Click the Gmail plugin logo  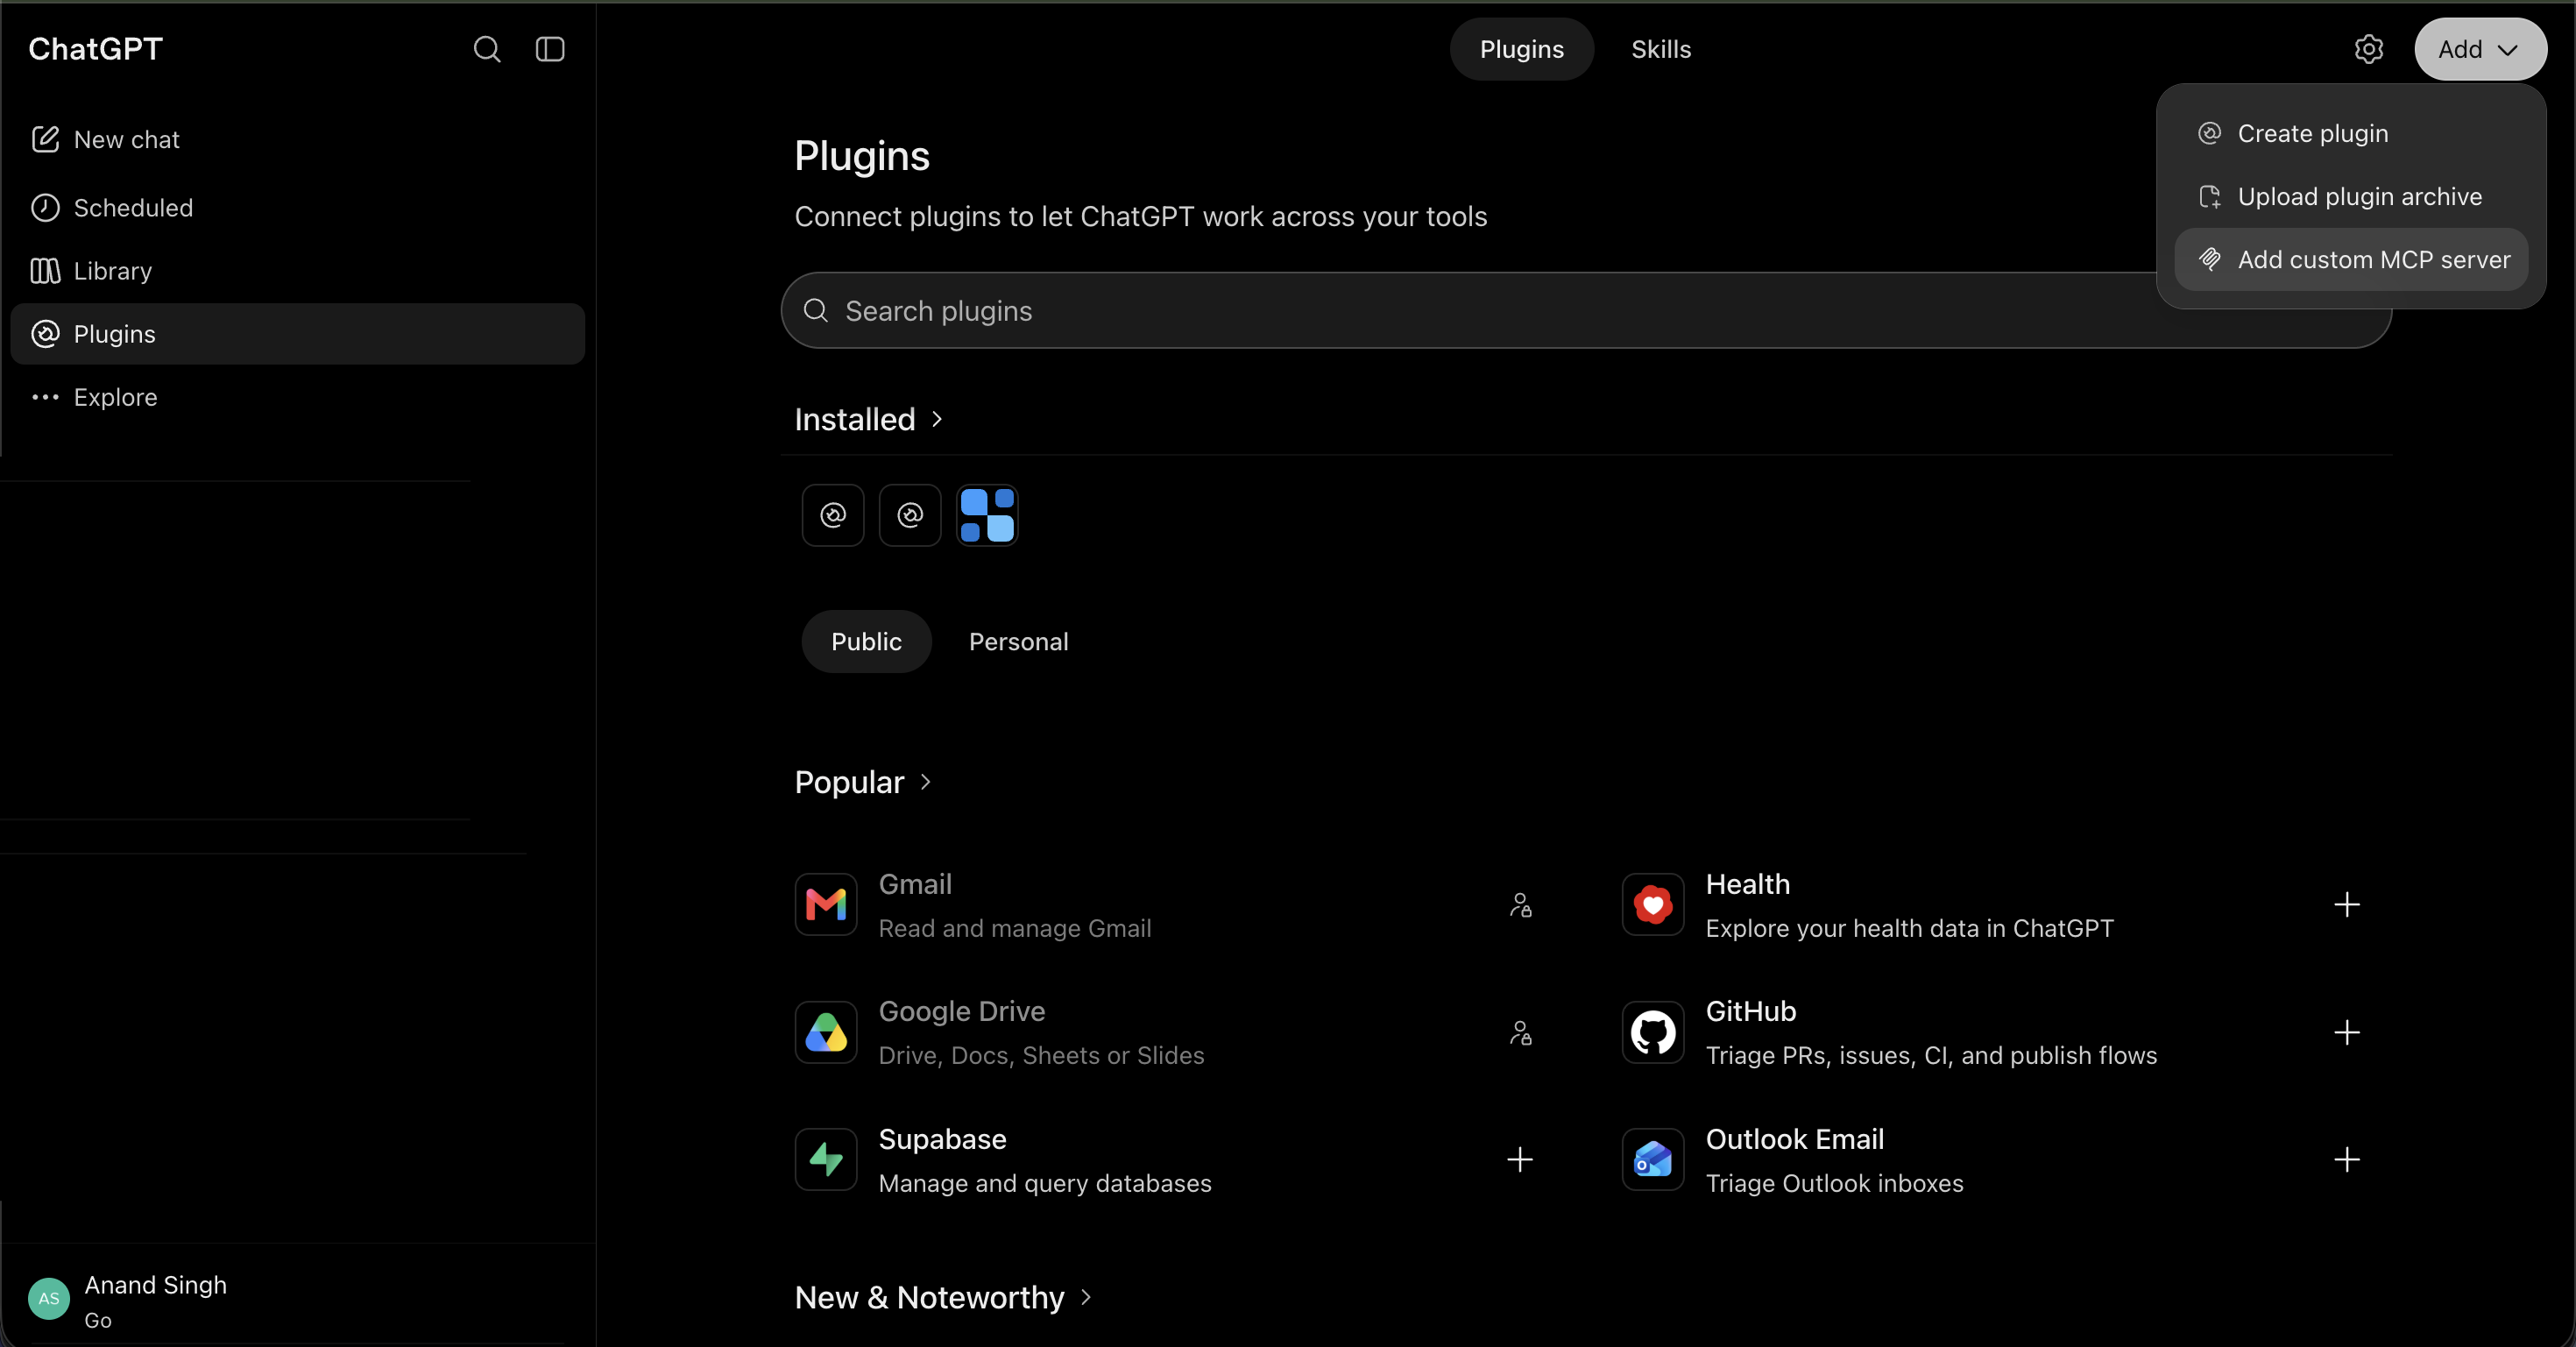[x=826, y=905]
